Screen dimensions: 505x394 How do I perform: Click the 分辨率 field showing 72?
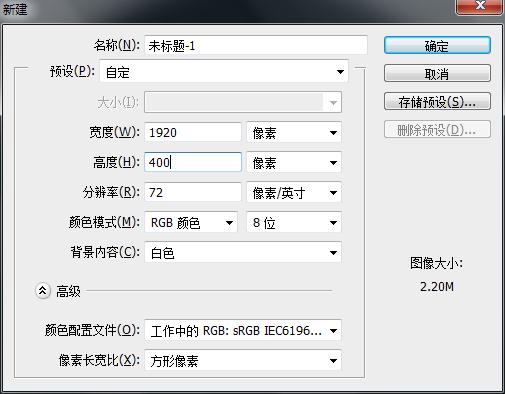click(193, 192)
